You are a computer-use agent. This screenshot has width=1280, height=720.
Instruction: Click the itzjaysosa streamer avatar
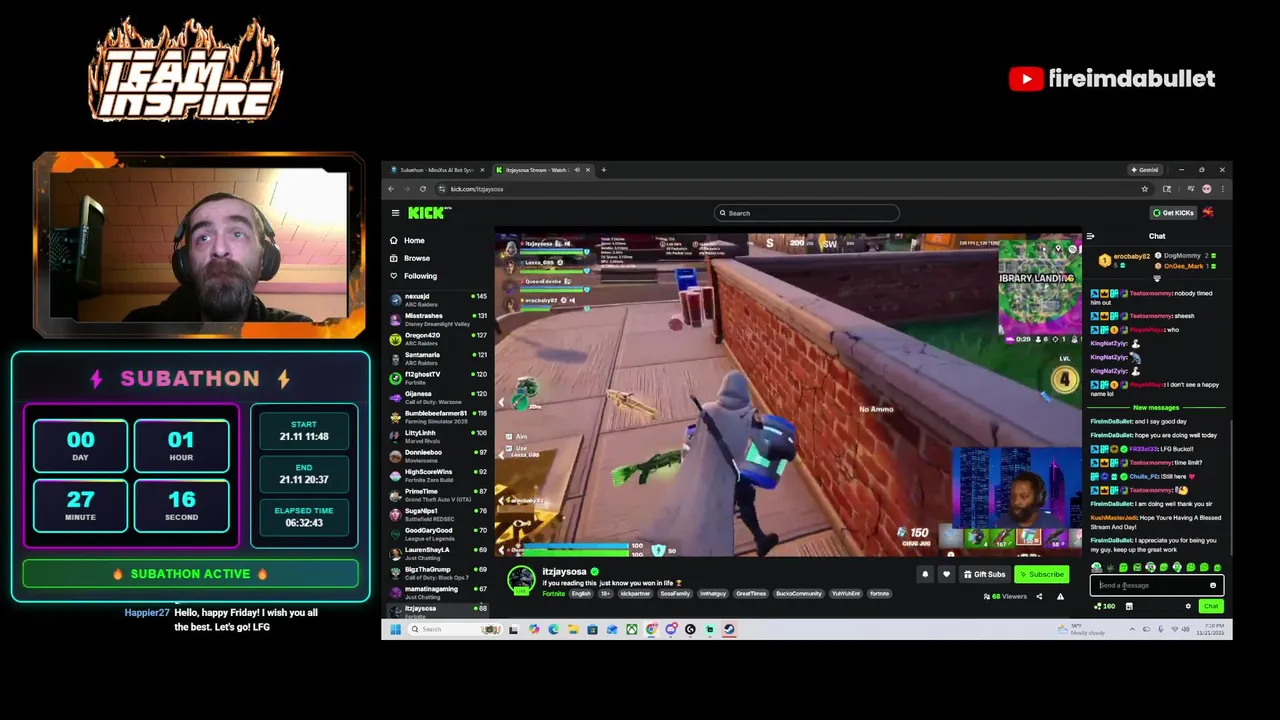click(521, 580)
